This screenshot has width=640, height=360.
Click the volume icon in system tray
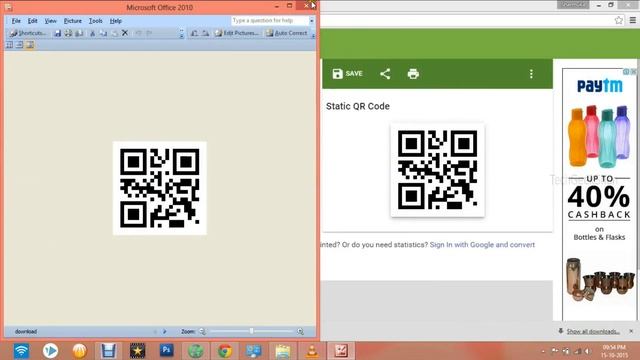coord(587,351)
